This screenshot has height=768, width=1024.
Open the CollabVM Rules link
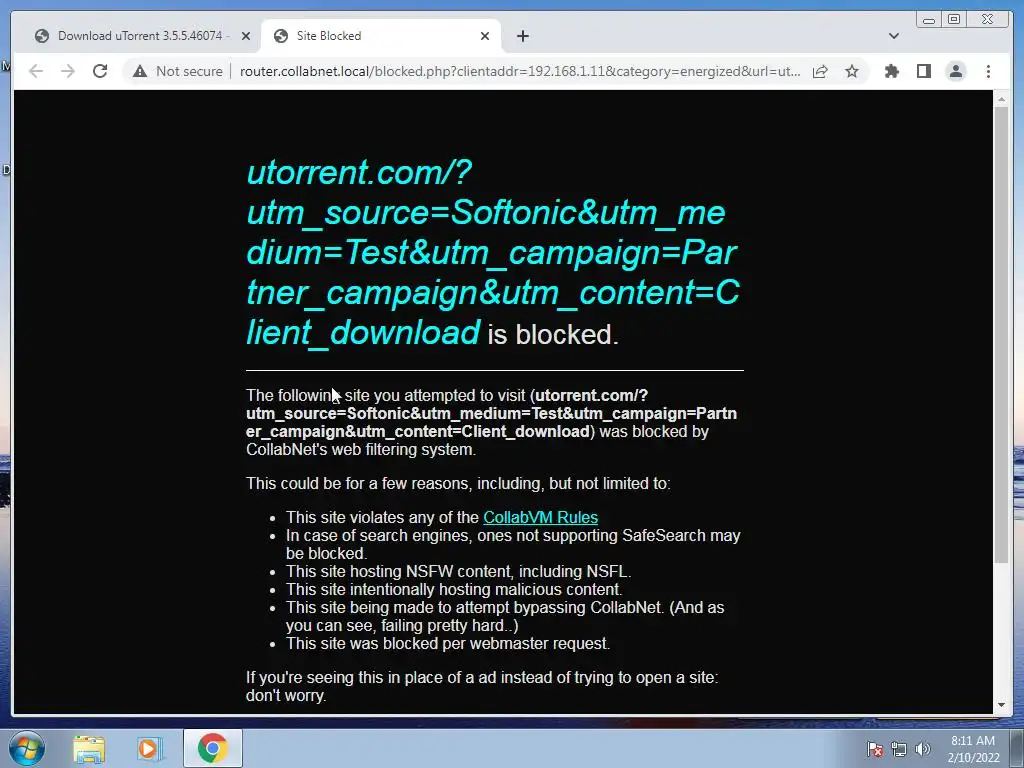540,517
